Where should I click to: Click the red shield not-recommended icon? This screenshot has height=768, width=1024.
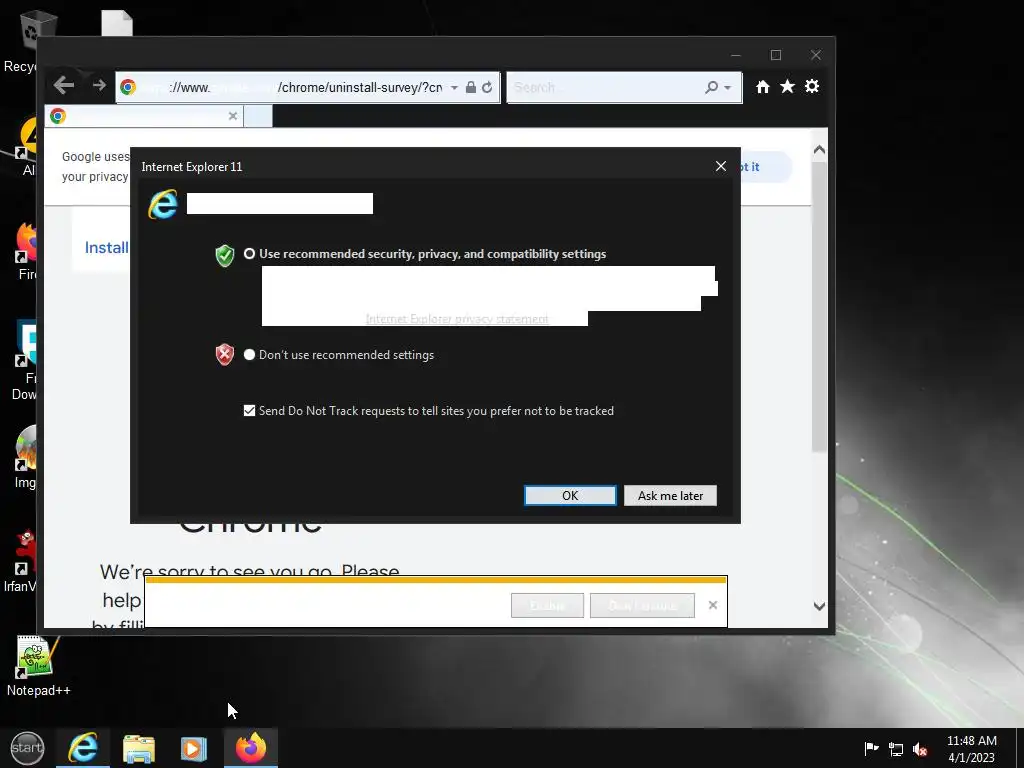point(225,355)
